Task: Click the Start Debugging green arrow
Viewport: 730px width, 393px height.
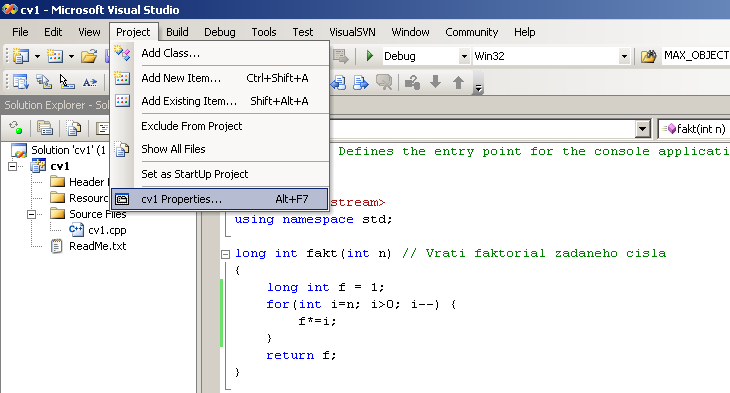Action: coord(370,56)
